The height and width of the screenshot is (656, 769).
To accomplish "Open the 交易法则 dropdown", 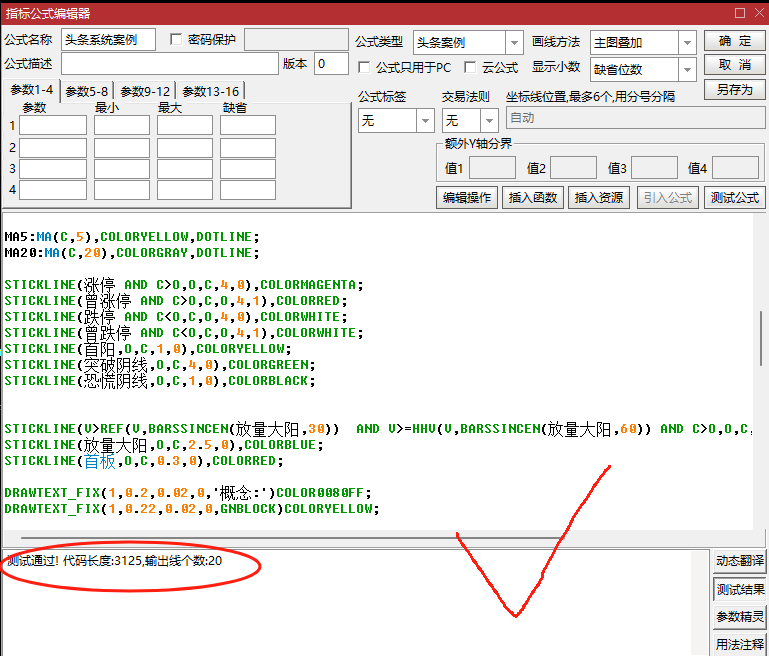I will (x=489, y=120).
